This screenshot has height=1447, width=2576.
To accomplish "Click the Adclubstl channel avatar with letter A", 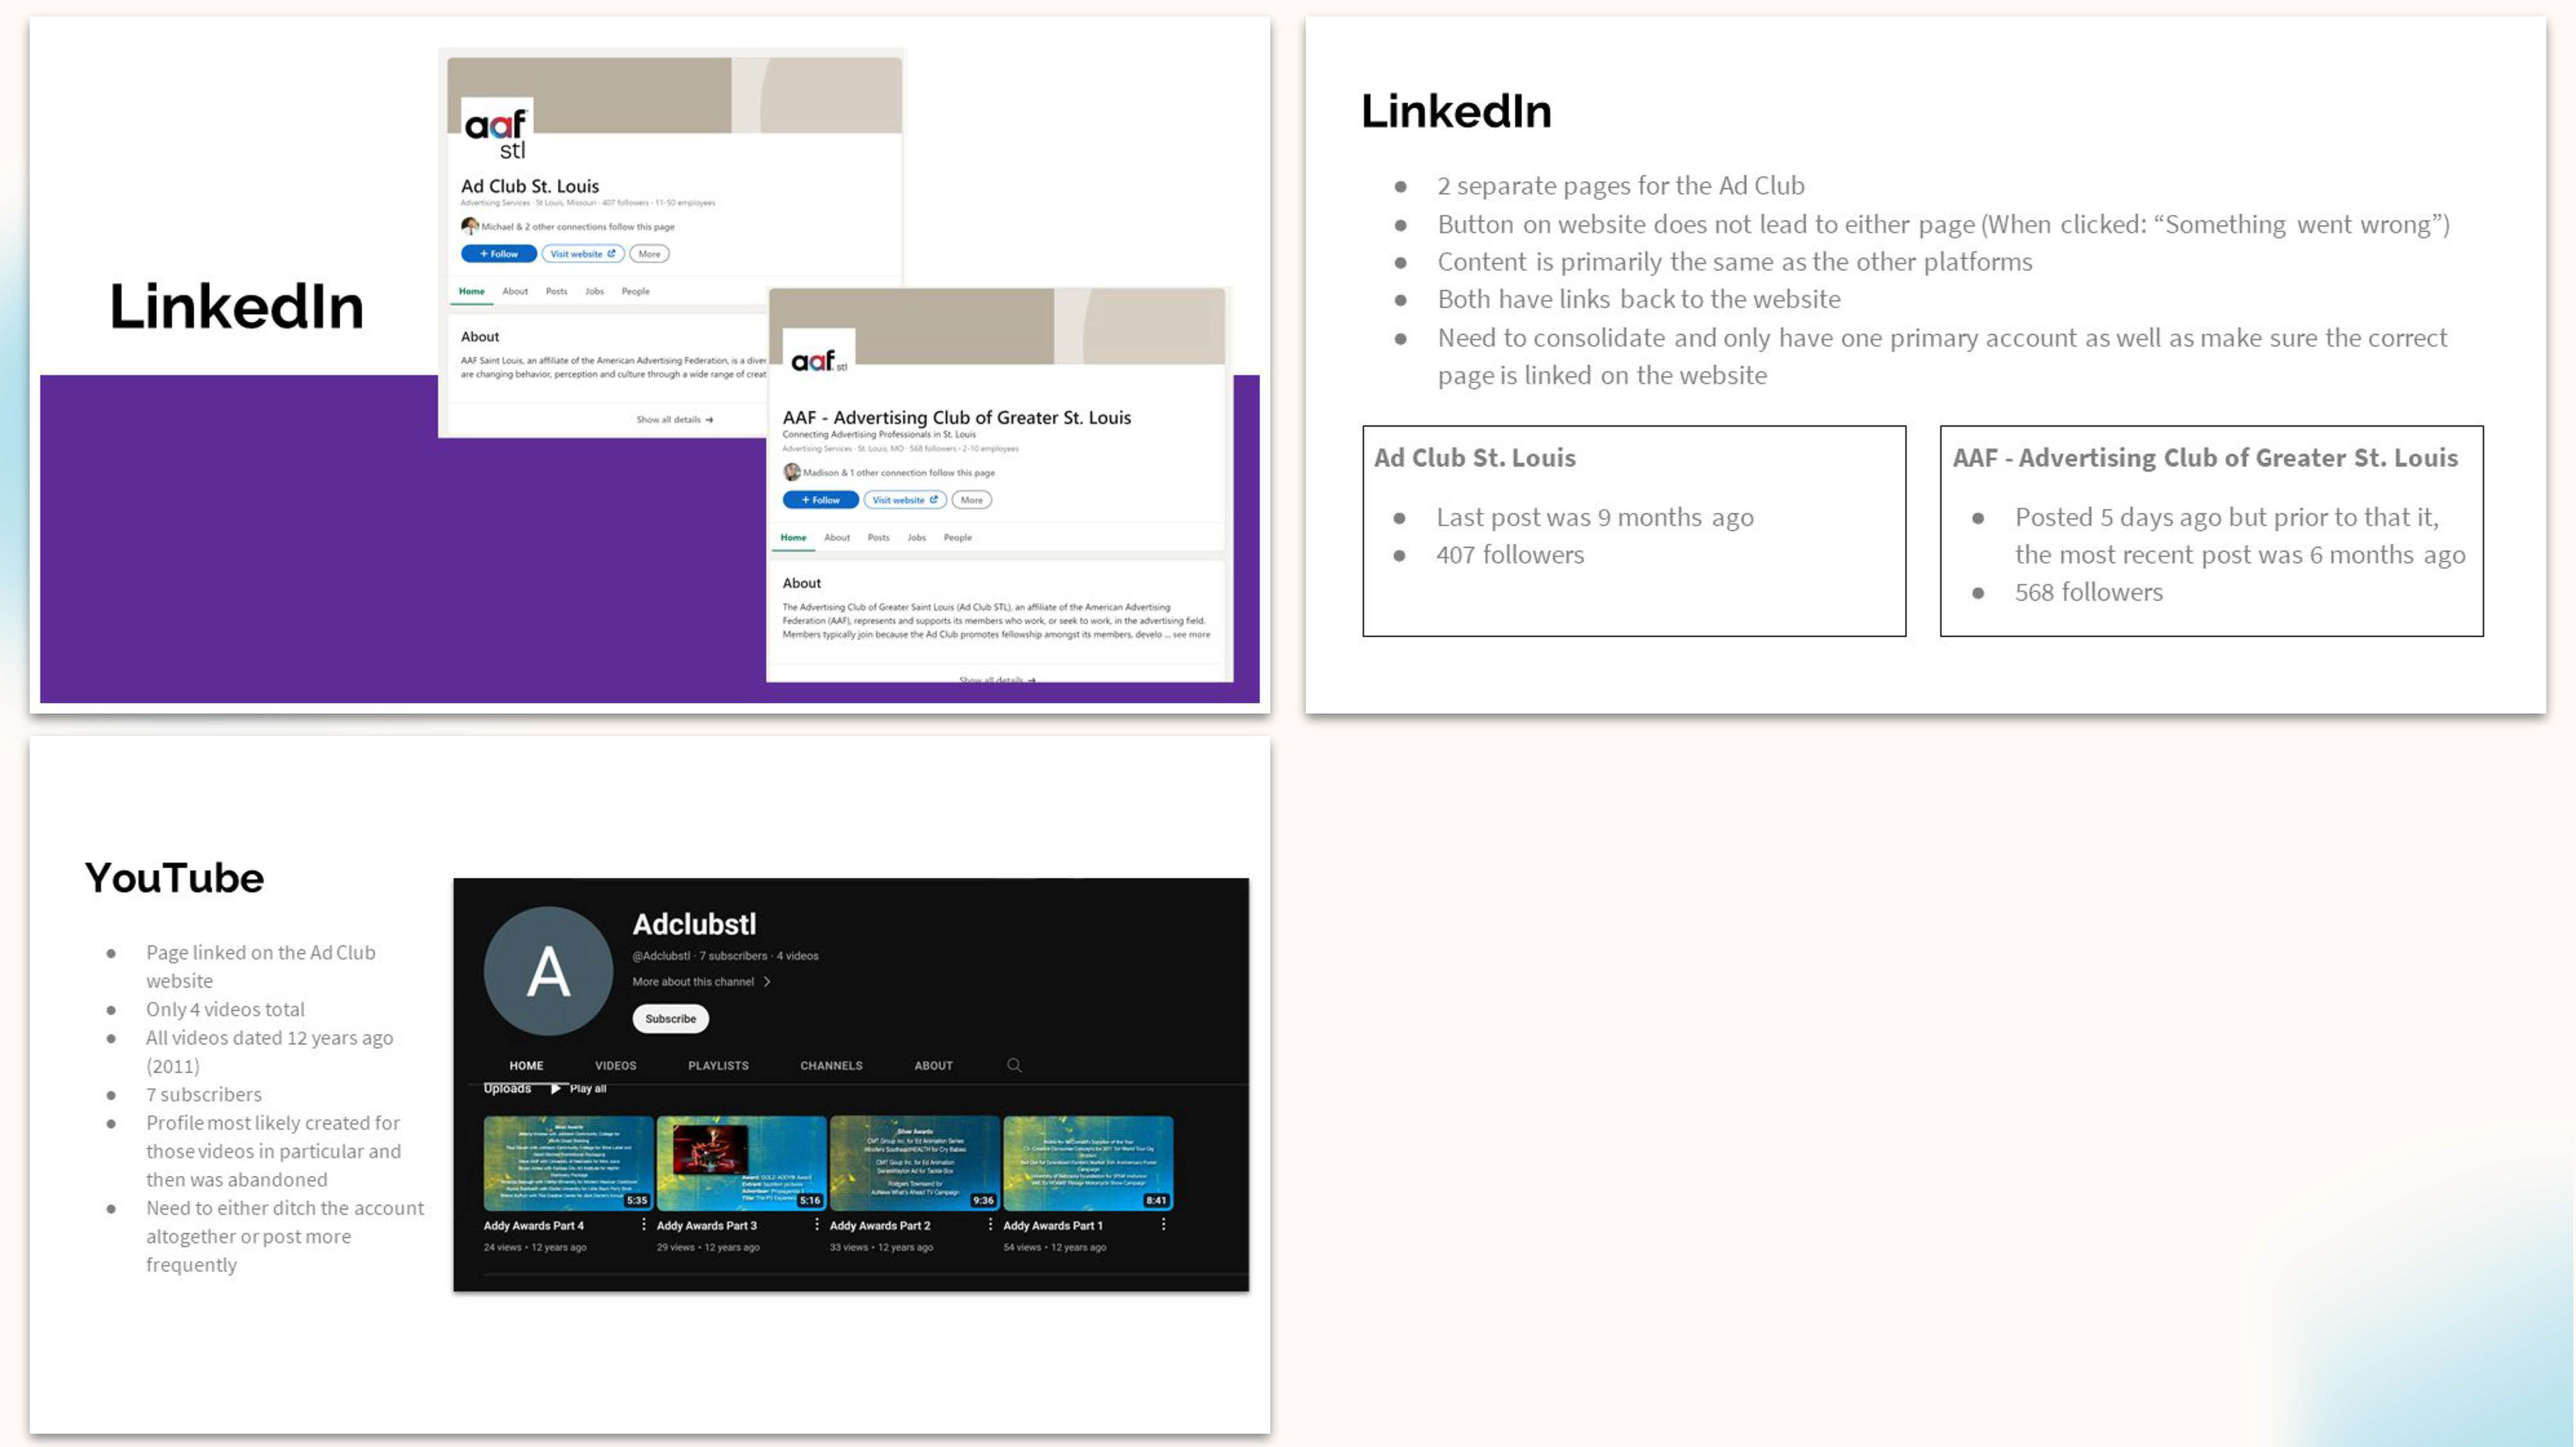I will [x=548, y=970].
